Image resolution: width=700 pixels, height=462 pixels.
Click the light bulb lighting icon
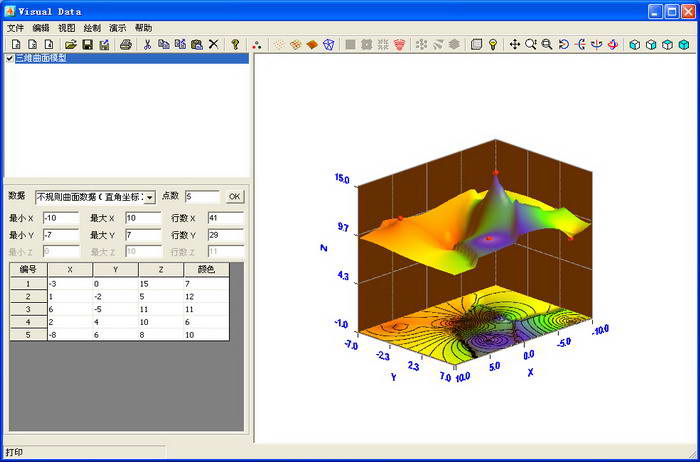point(493,44)
